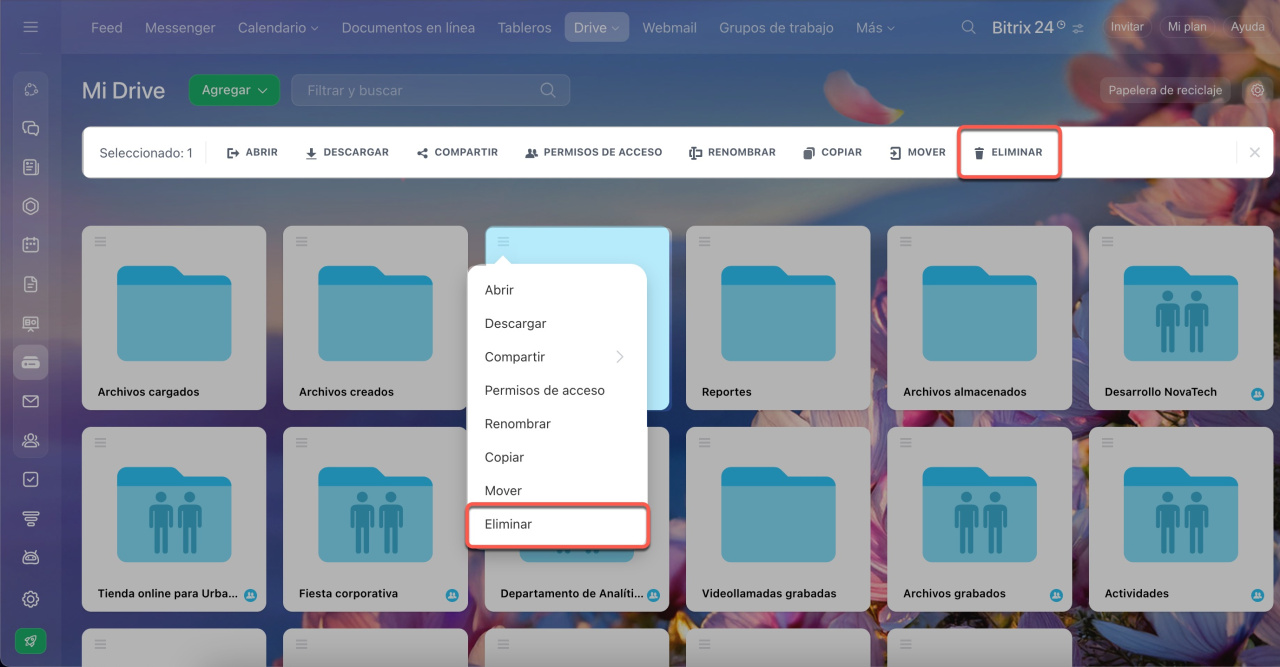Open the card menu on Archivos cargados
1280x667 pixels.
click(100, 241)
